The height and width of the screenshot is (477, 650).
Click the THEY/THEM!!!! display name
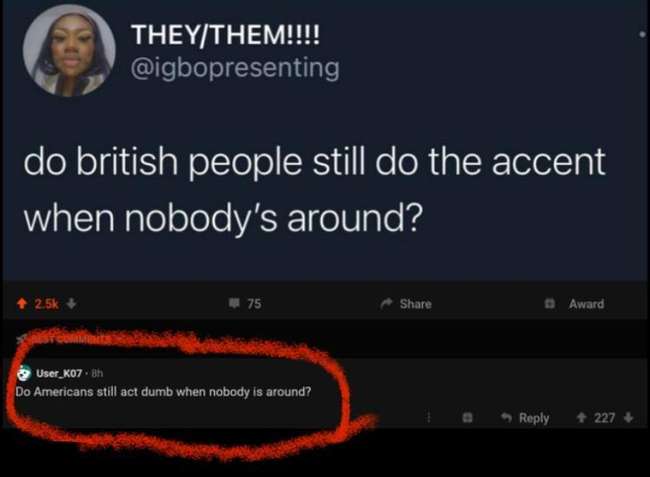coord(226,34)
